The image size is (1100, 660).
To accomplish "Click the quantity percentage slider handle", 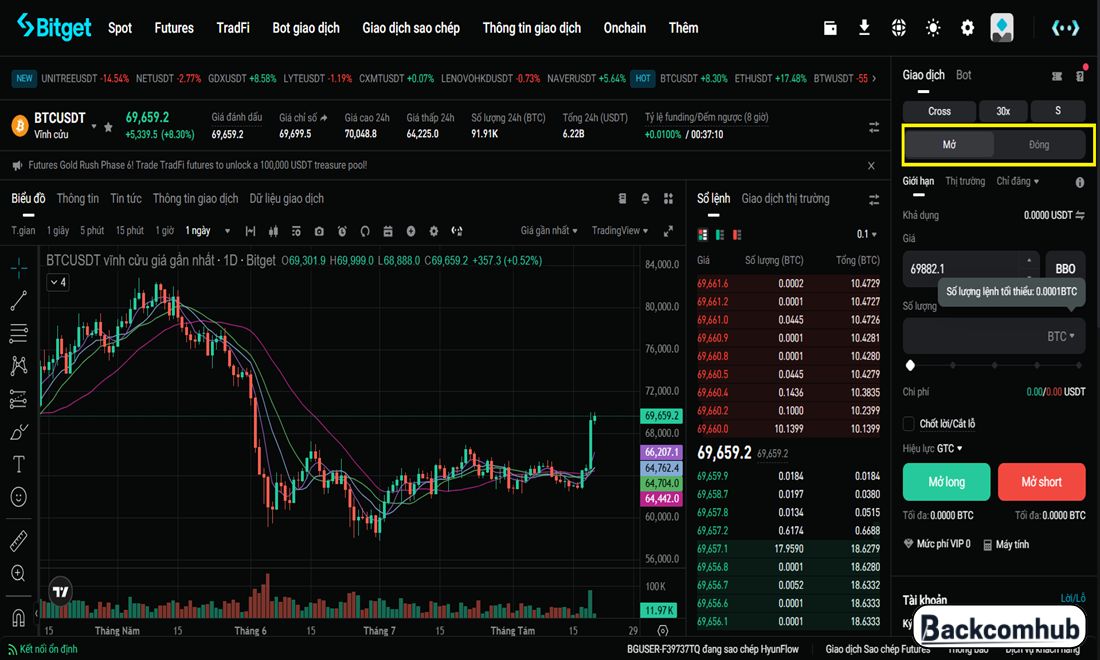I will (910, 365).
